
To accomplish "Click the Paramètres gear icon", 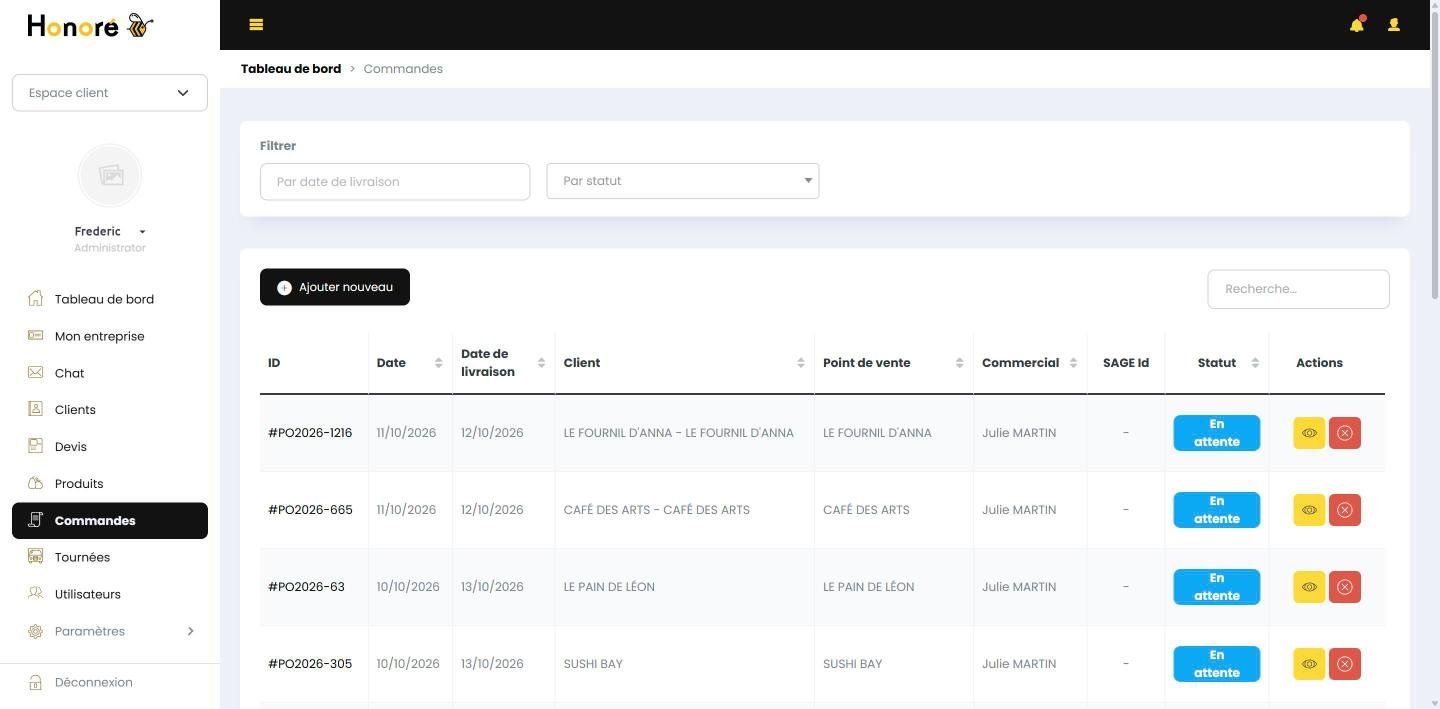I will click(x=36, y=631).
